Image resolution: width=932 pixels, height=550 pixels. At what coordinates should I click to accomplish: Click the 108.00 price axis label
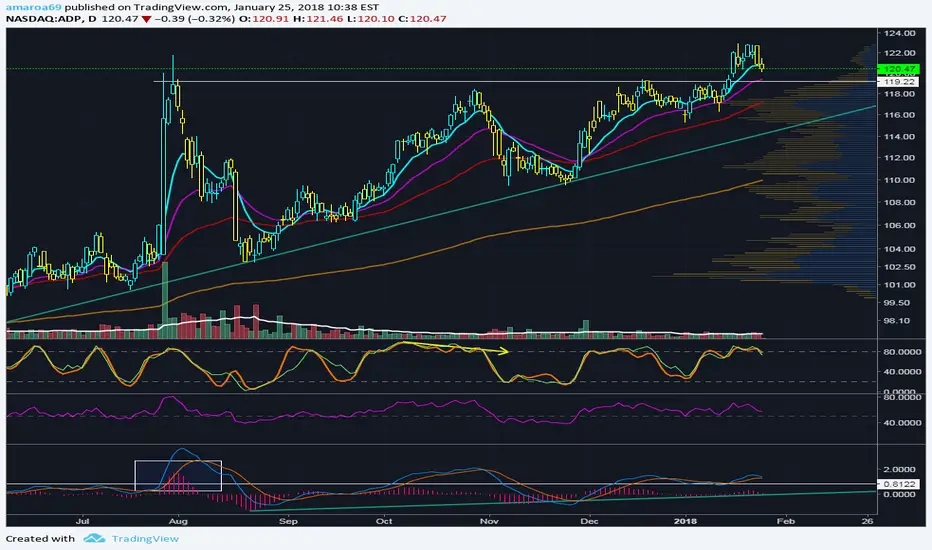(x=899, y=203)
